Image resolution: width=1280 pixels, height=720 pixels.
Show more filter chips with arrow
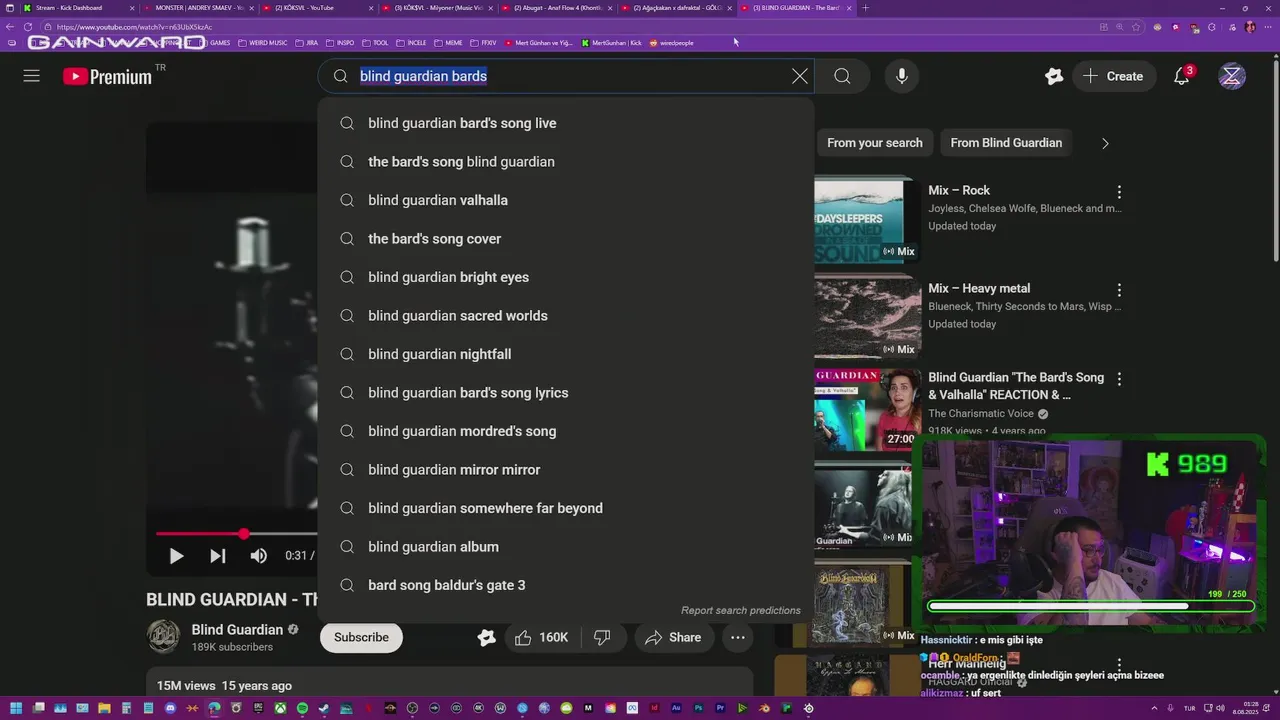pyautogui.click(x=1105, y=143)
